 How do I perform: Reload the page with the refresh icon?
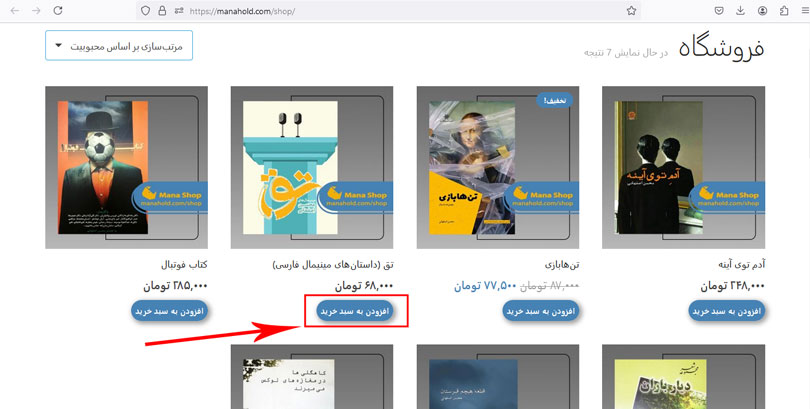(x=58, y=10)
